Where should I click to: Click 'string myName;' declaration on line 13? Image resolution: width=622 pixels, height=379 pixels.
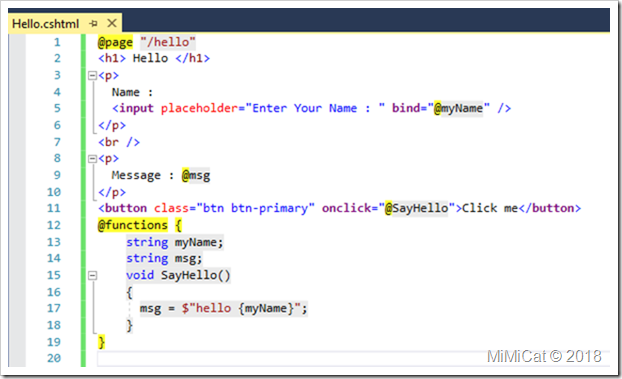click(175, 242)
